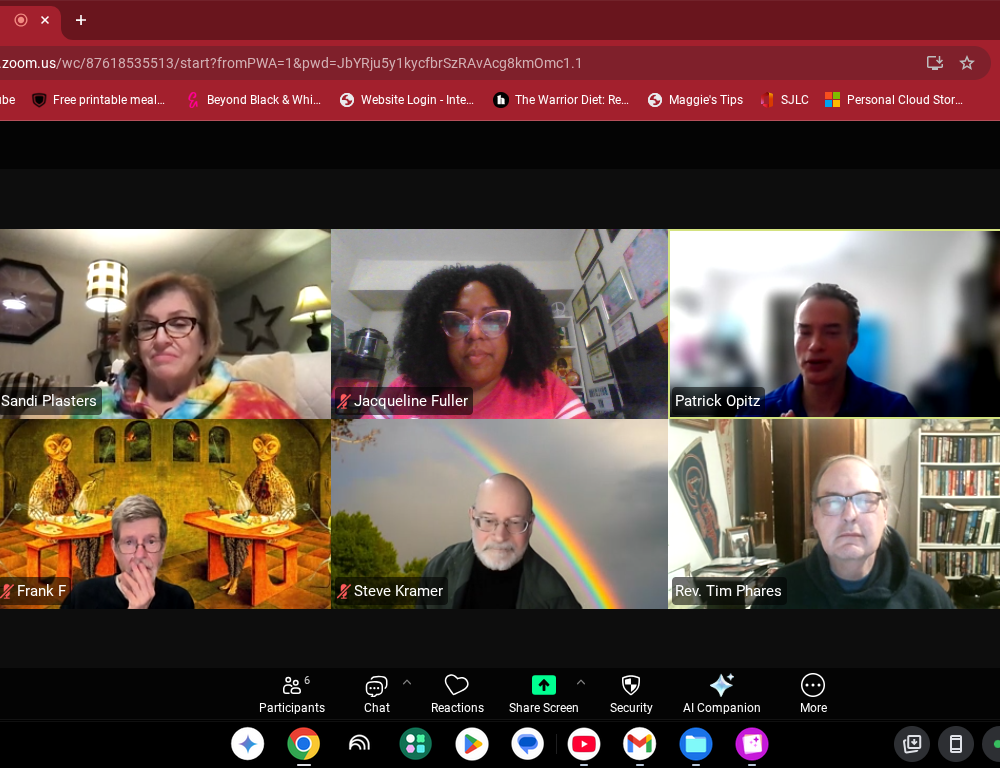
Task: Open the Reactions menu
Action: click(457, 693)
